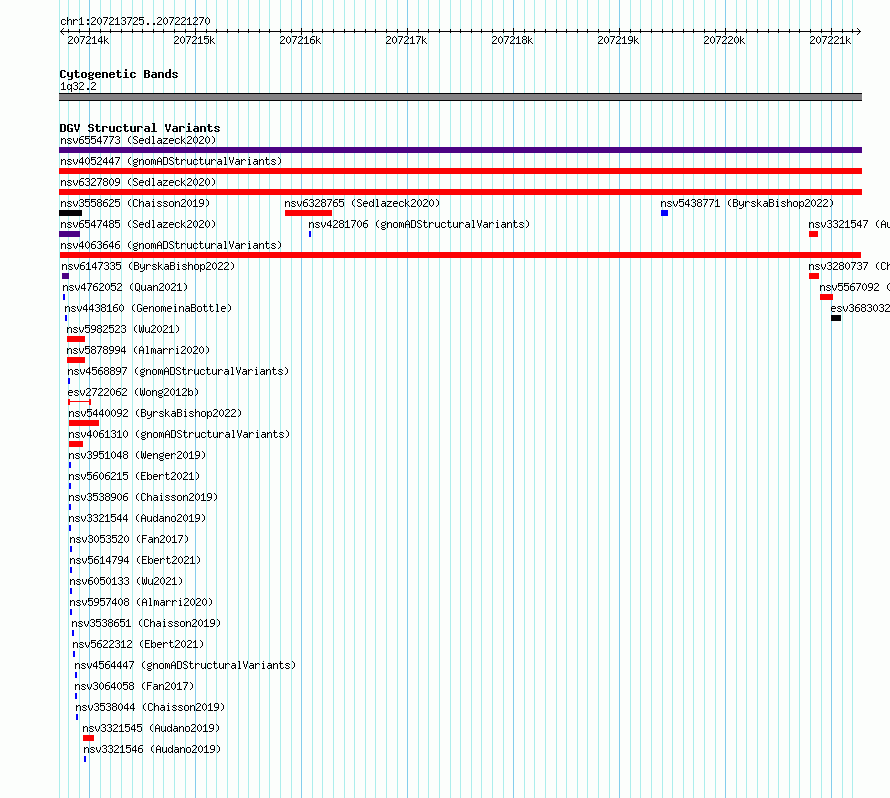
Task: Select the nsv6050133 (Wu2021) label
Action: tap(127, 581)
